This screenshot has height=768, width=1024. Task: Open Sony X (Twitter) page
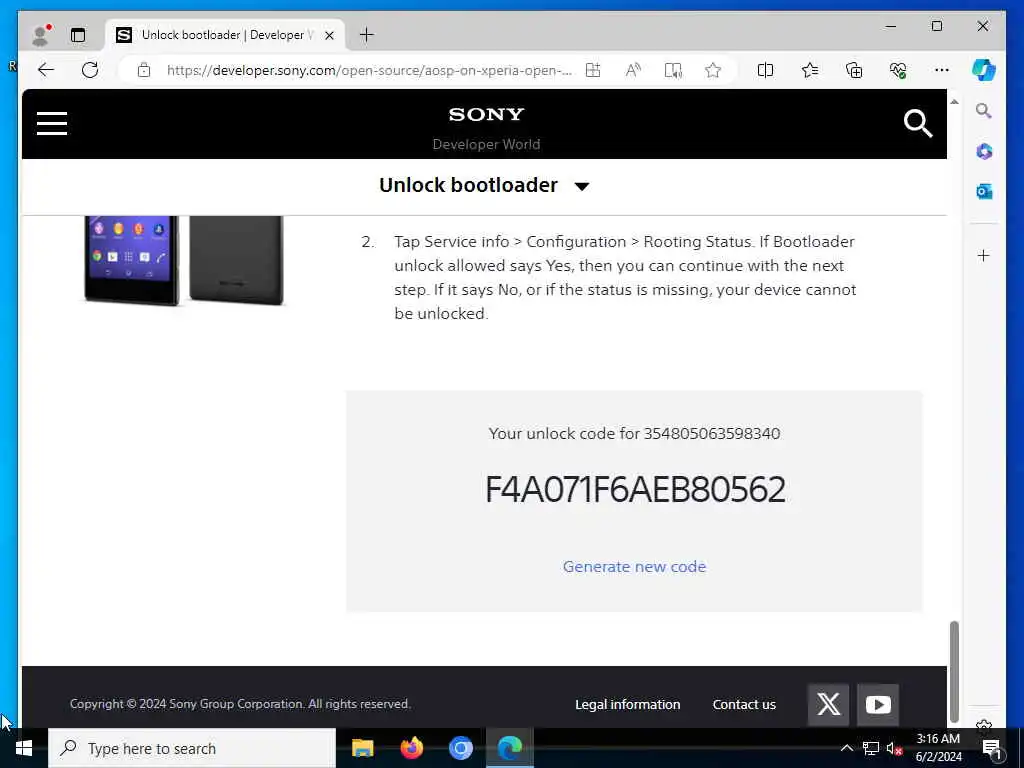(828, 705)
